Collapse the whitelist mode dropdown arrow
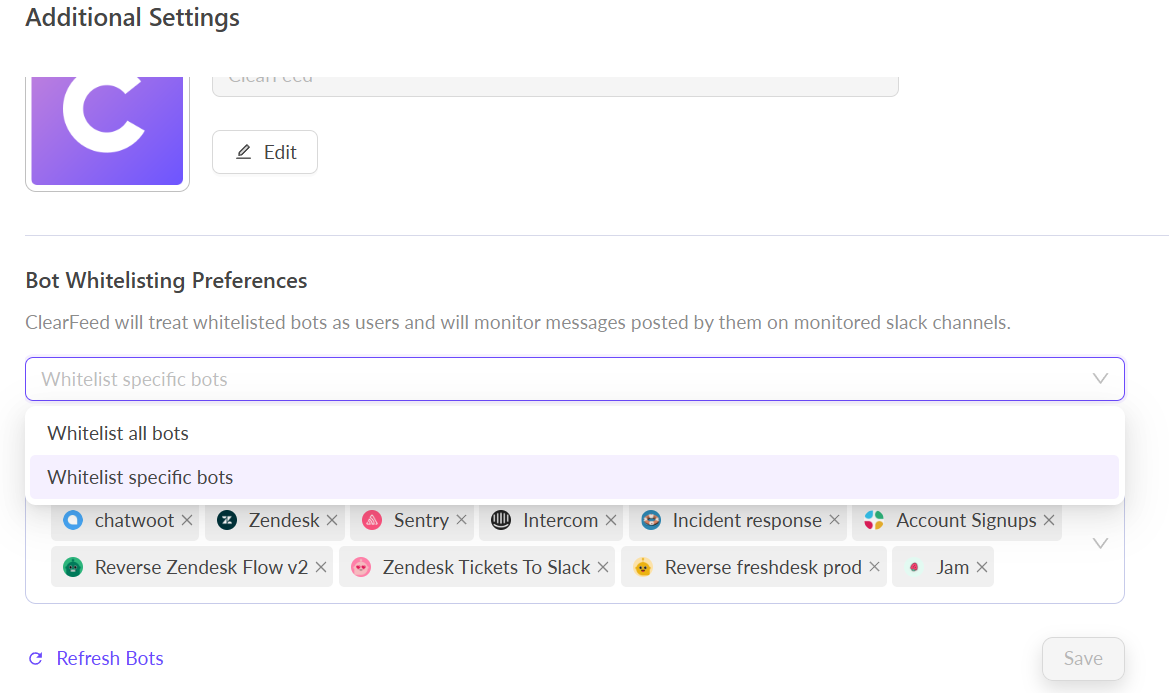1169x693 pixels. pos(1100,379)
